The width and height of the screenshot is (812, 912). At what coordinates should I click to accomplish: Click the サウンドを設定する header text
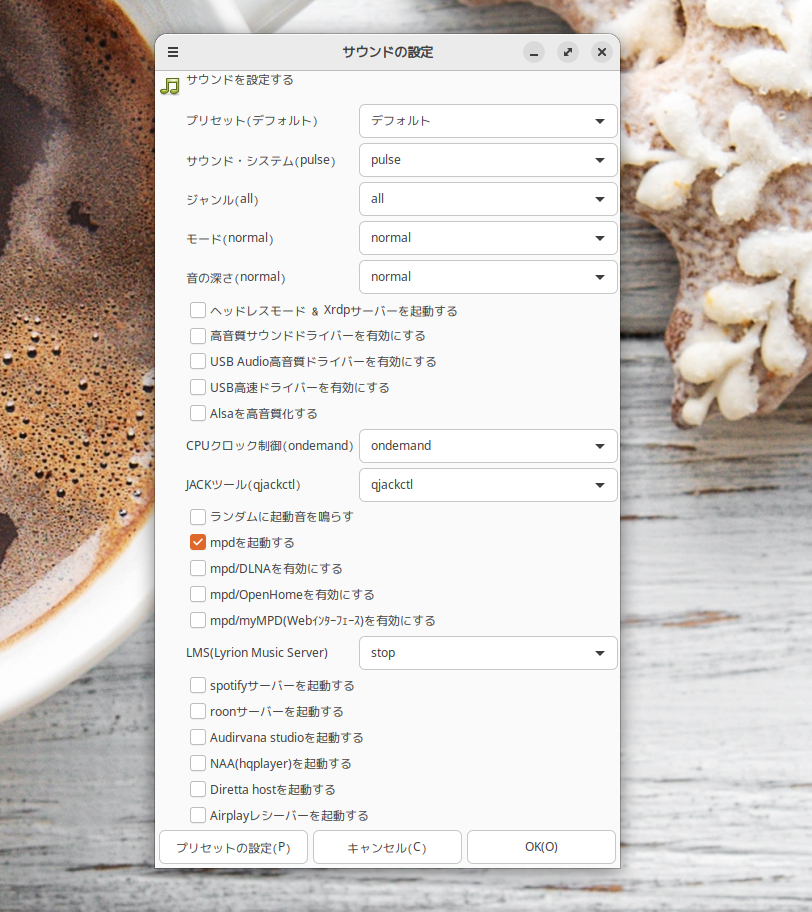pos(240,80)
